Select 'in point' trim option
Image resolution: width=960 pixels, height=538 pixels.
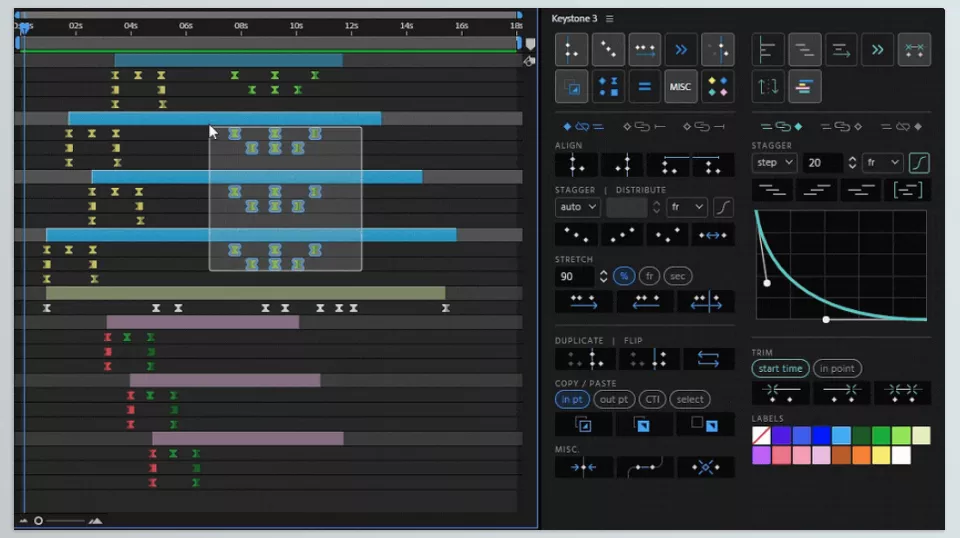pyautogui.click(x=837, y=368)
